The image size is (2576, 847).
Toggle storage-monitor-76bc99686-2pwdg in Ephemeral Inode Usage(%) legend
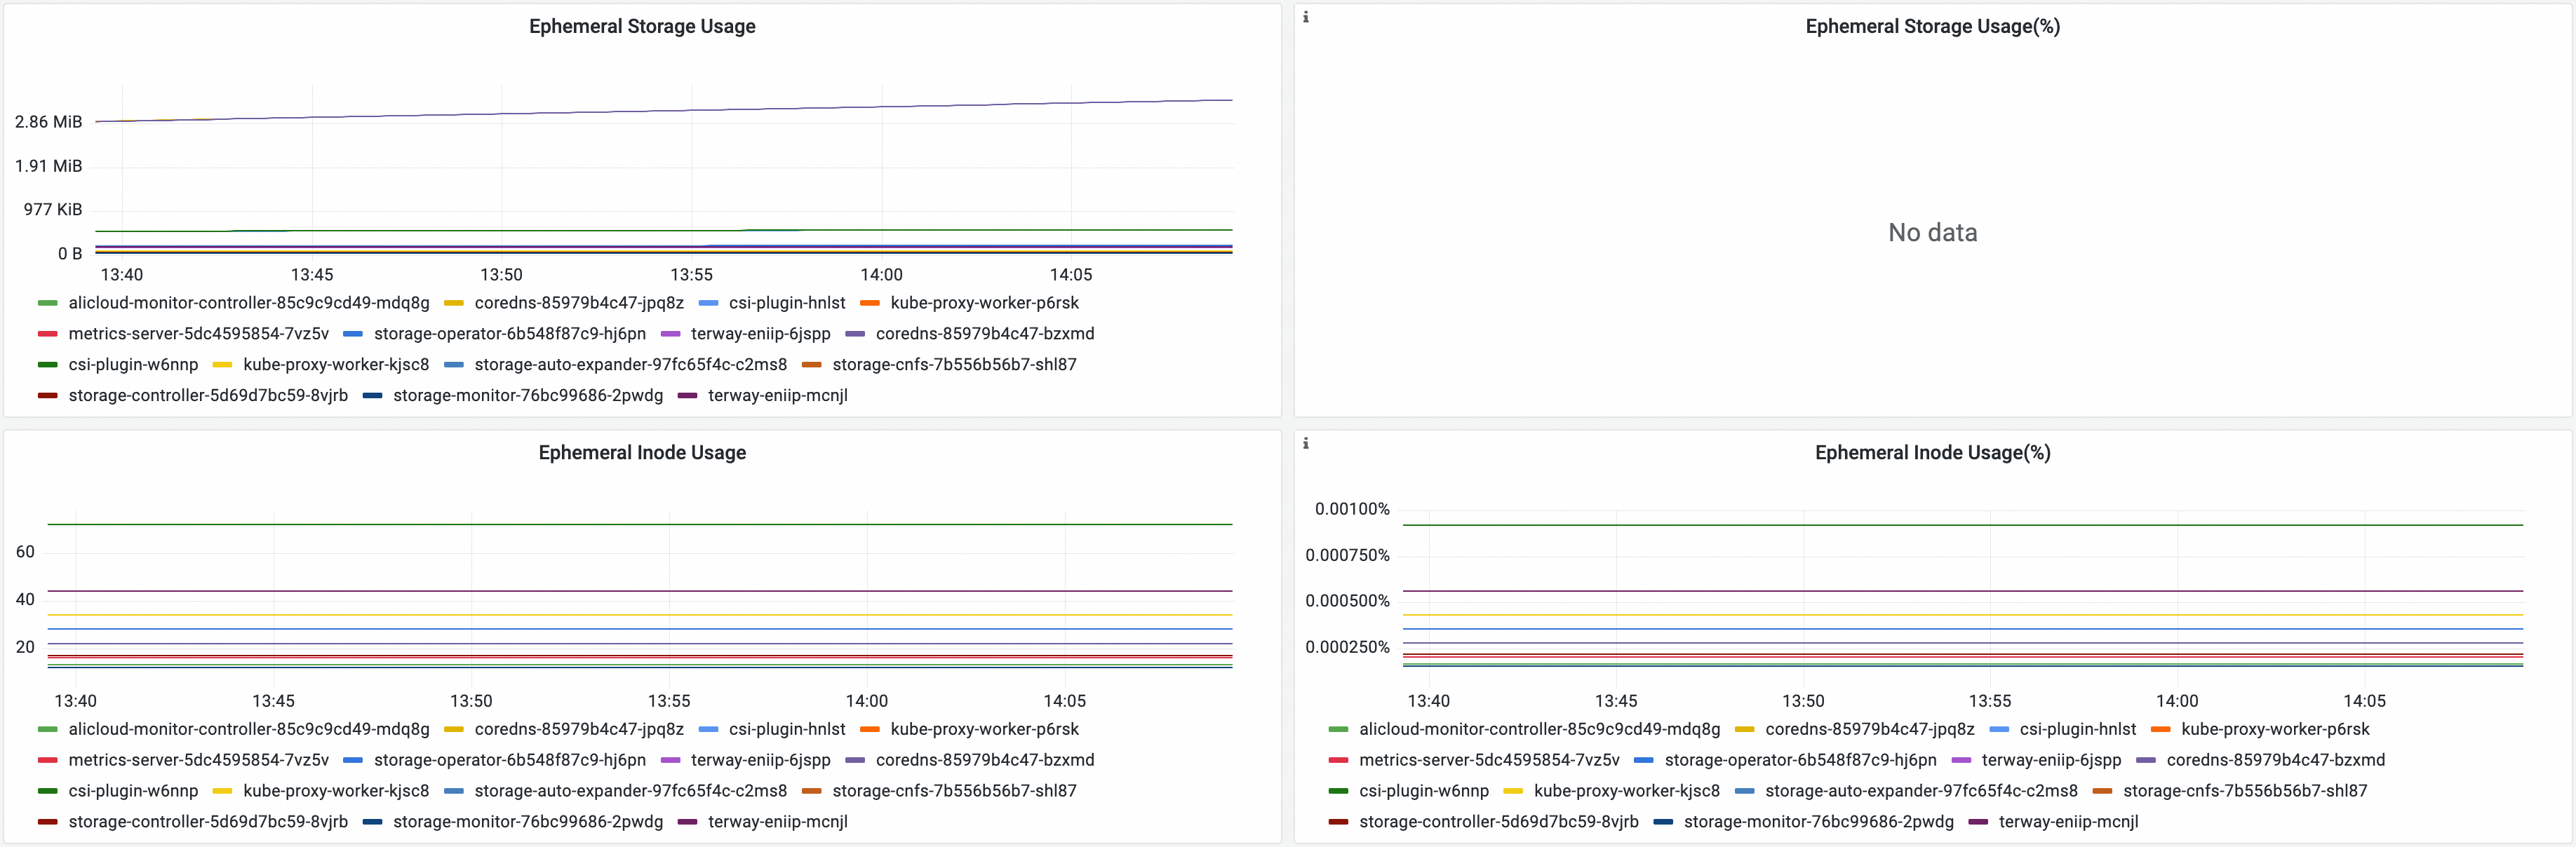click(x=1819, y=823)
